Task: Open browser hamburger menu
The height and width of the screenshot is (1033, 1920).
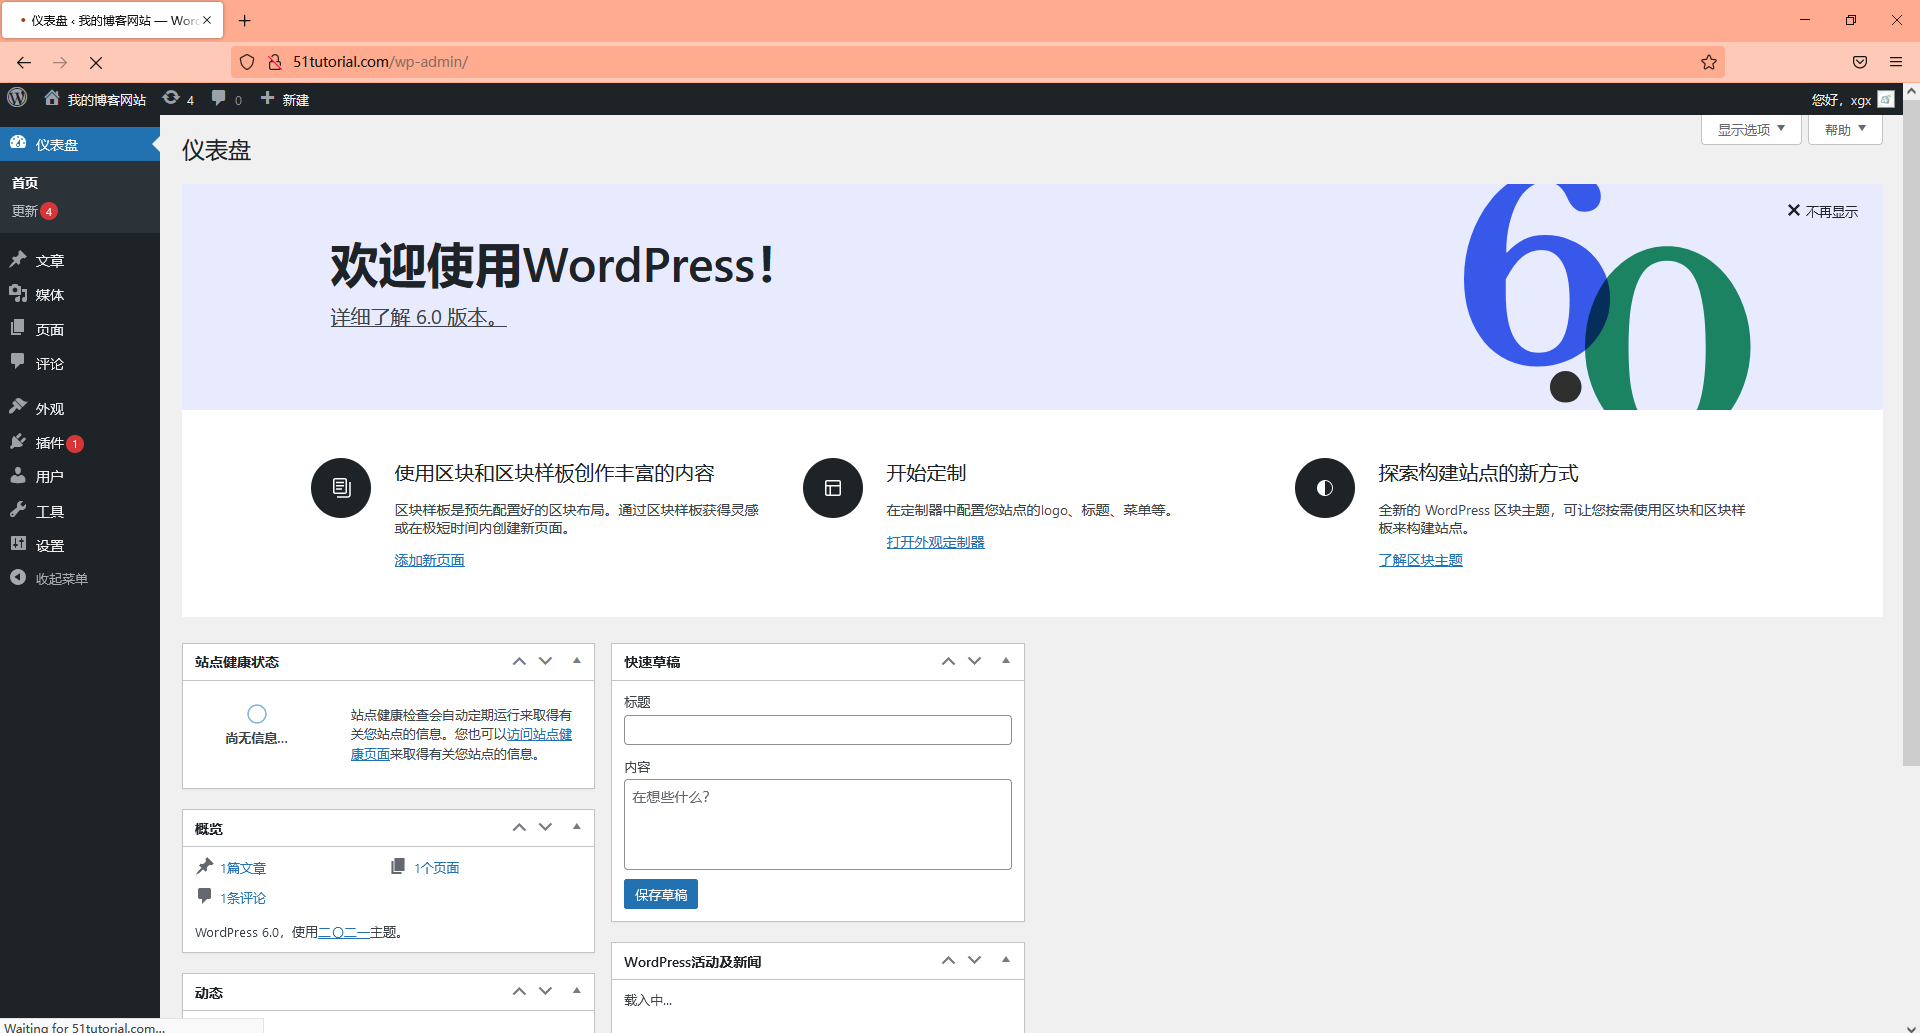Action: [1895, 62]
